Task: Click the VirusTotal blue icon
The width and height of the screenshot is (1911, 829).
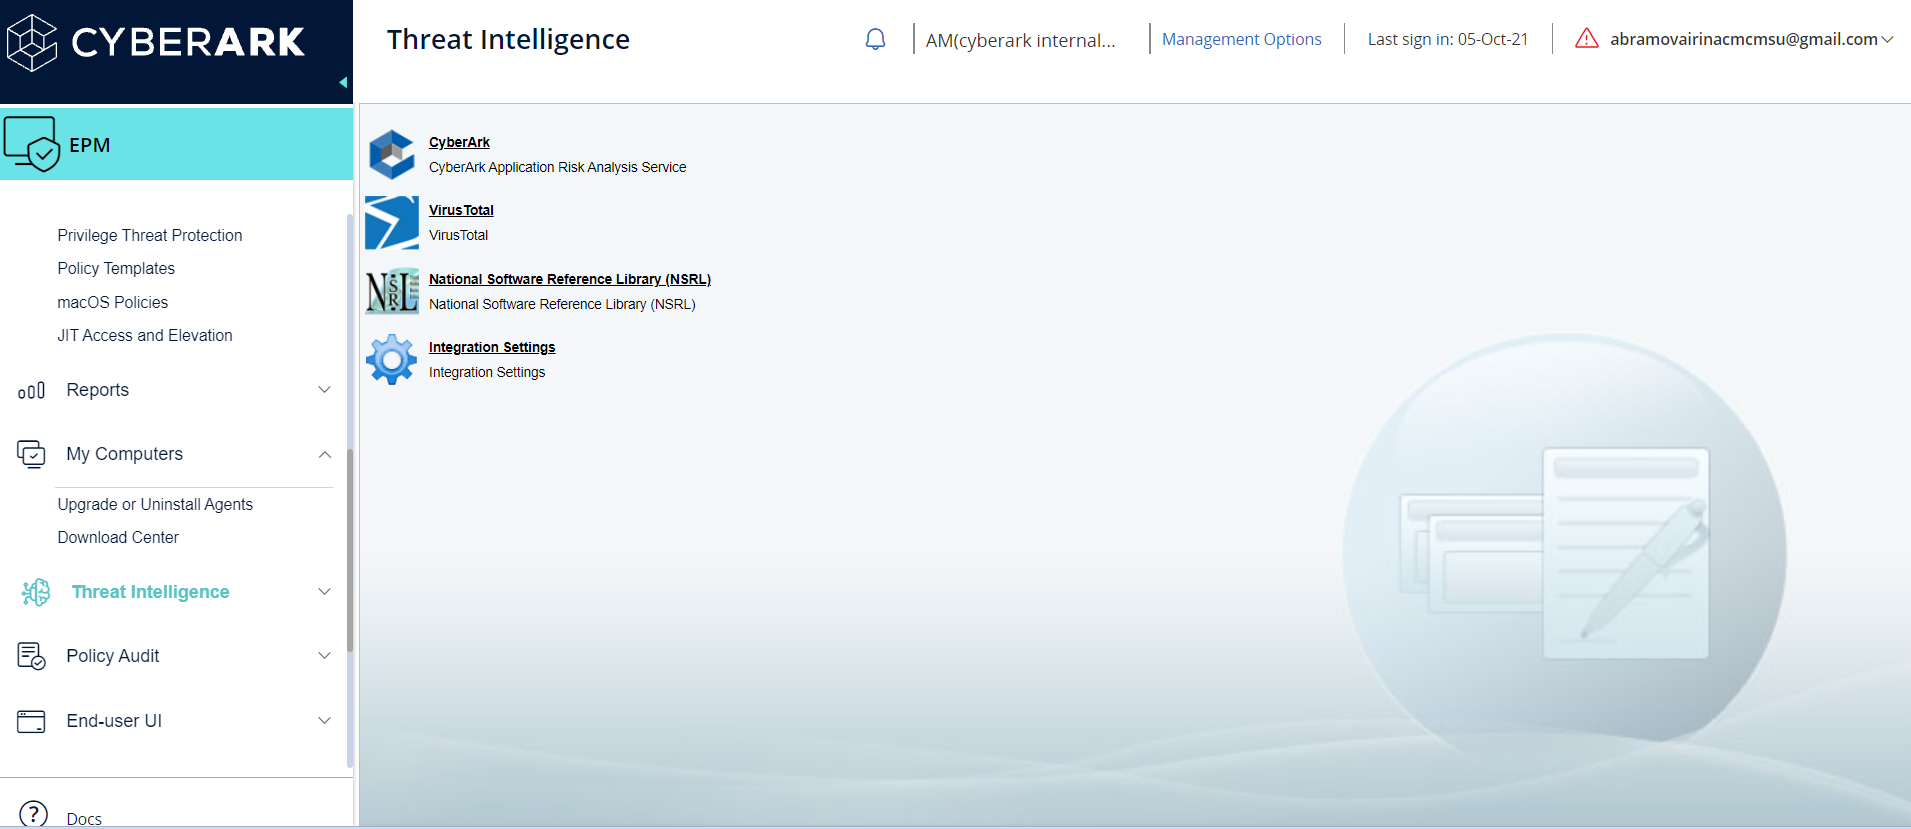Action: 392,223
